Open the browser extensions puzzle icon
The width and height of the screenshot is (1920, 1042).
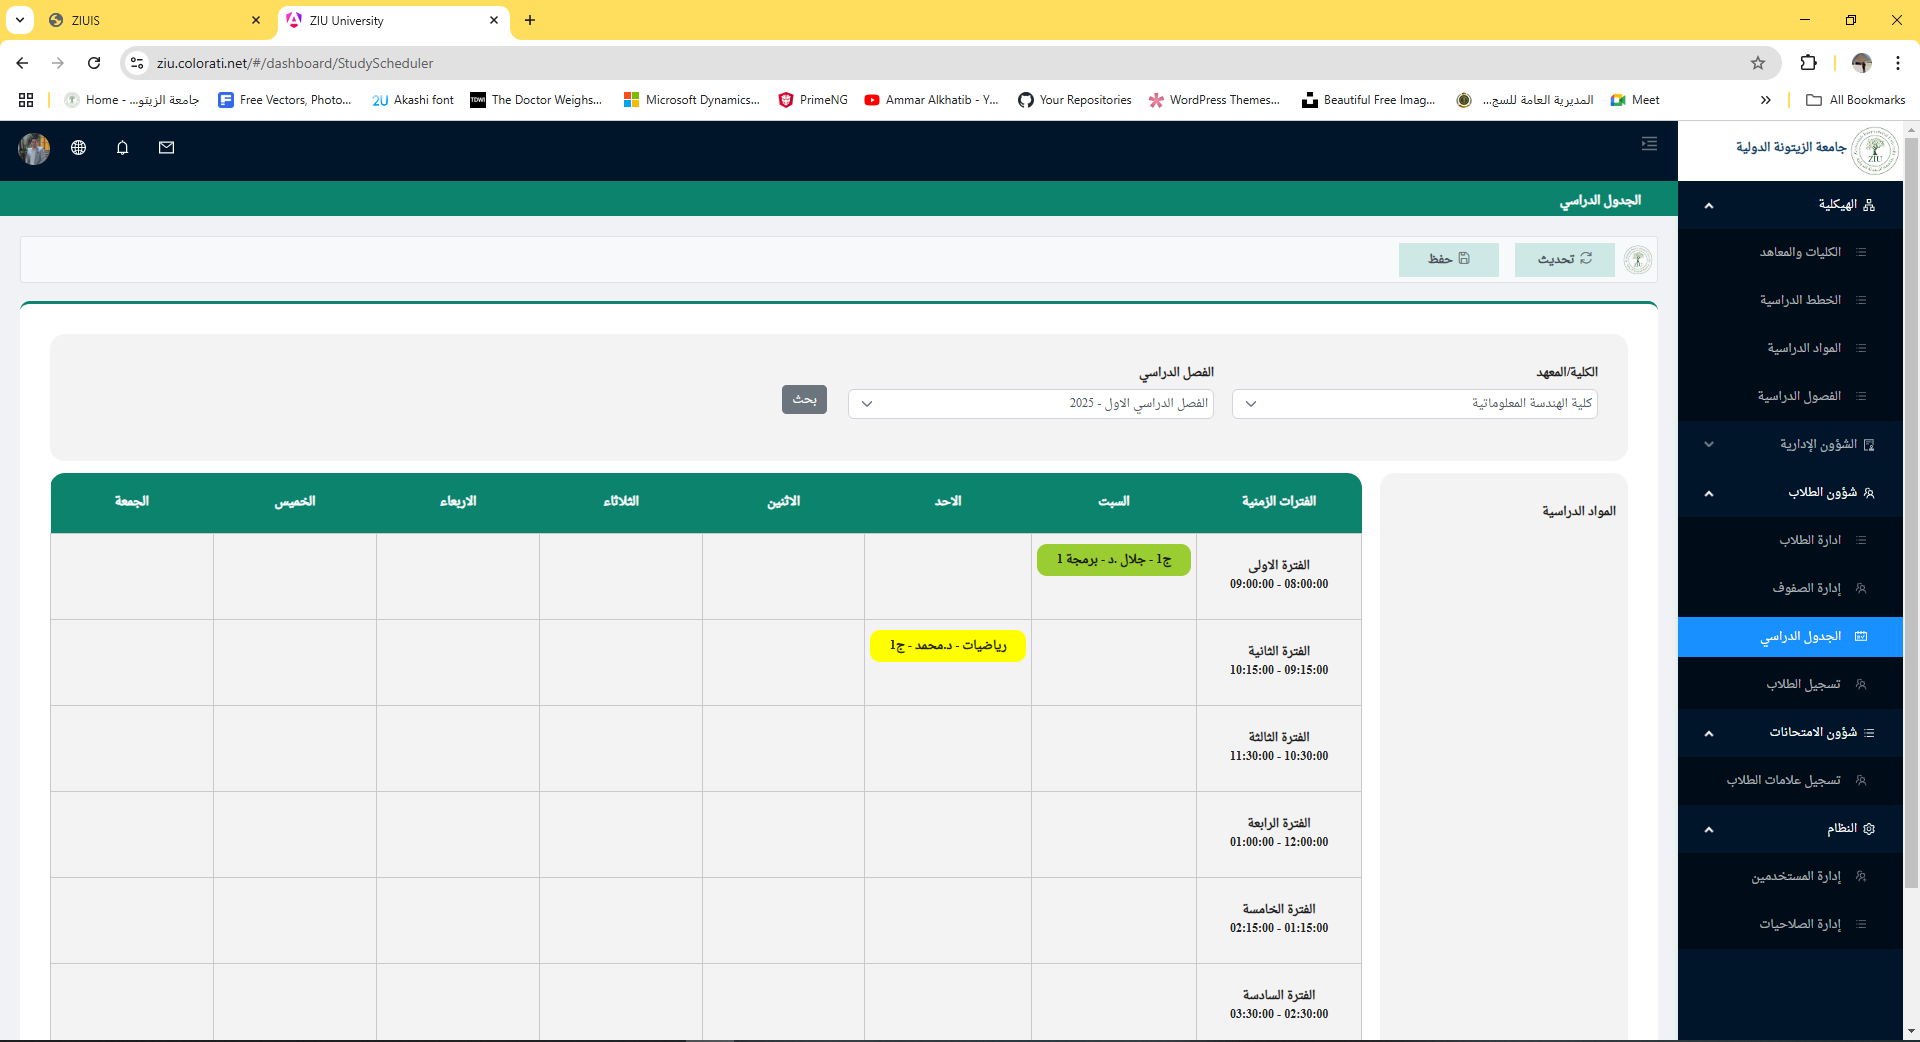click(1808, 63)
